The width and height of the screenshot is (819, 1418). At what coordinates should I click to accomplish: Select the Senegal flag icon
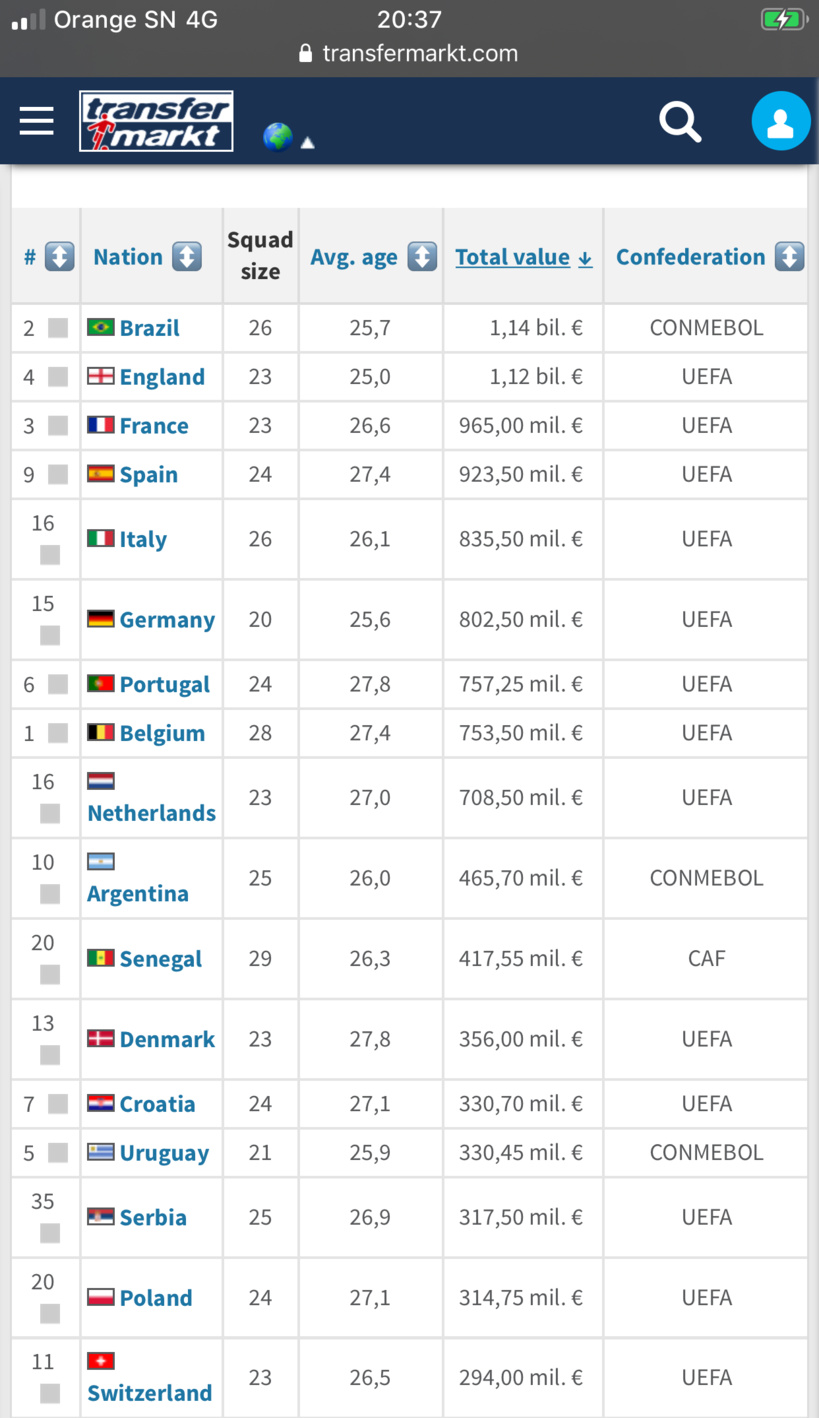tap(100, 958)
